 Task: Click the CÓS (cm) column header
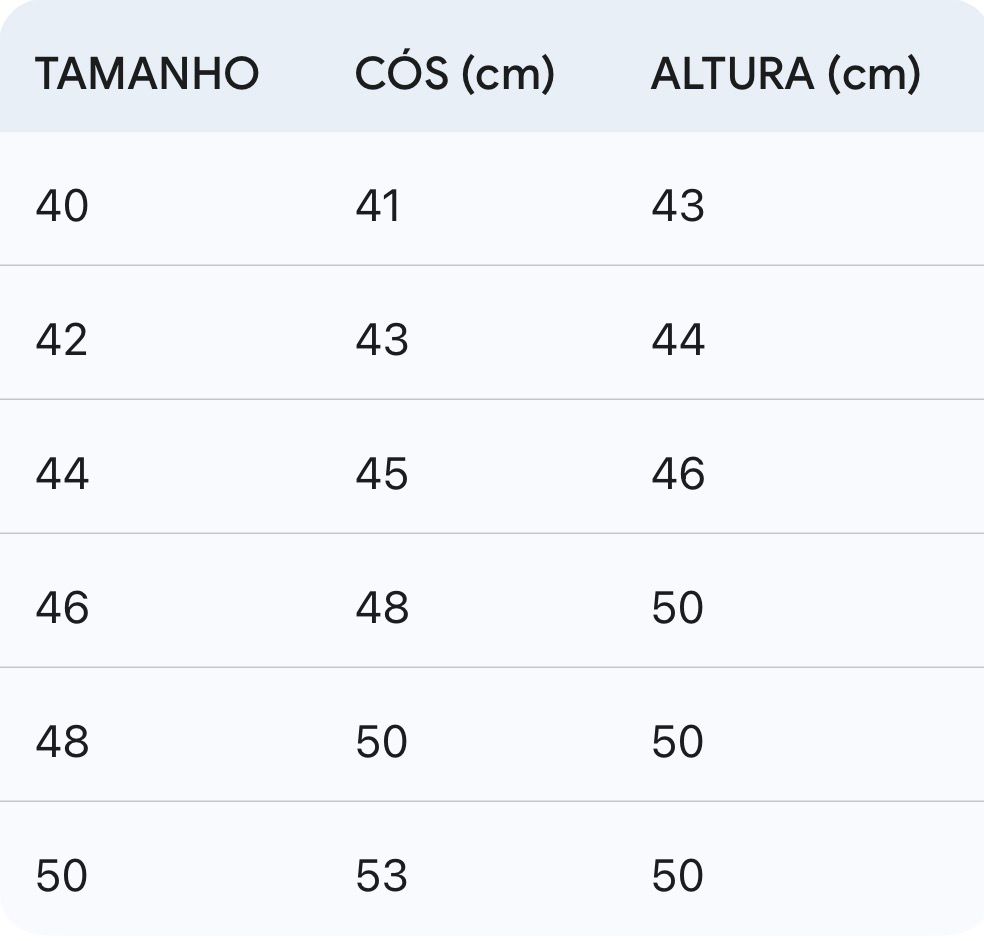tap(454, 74)
